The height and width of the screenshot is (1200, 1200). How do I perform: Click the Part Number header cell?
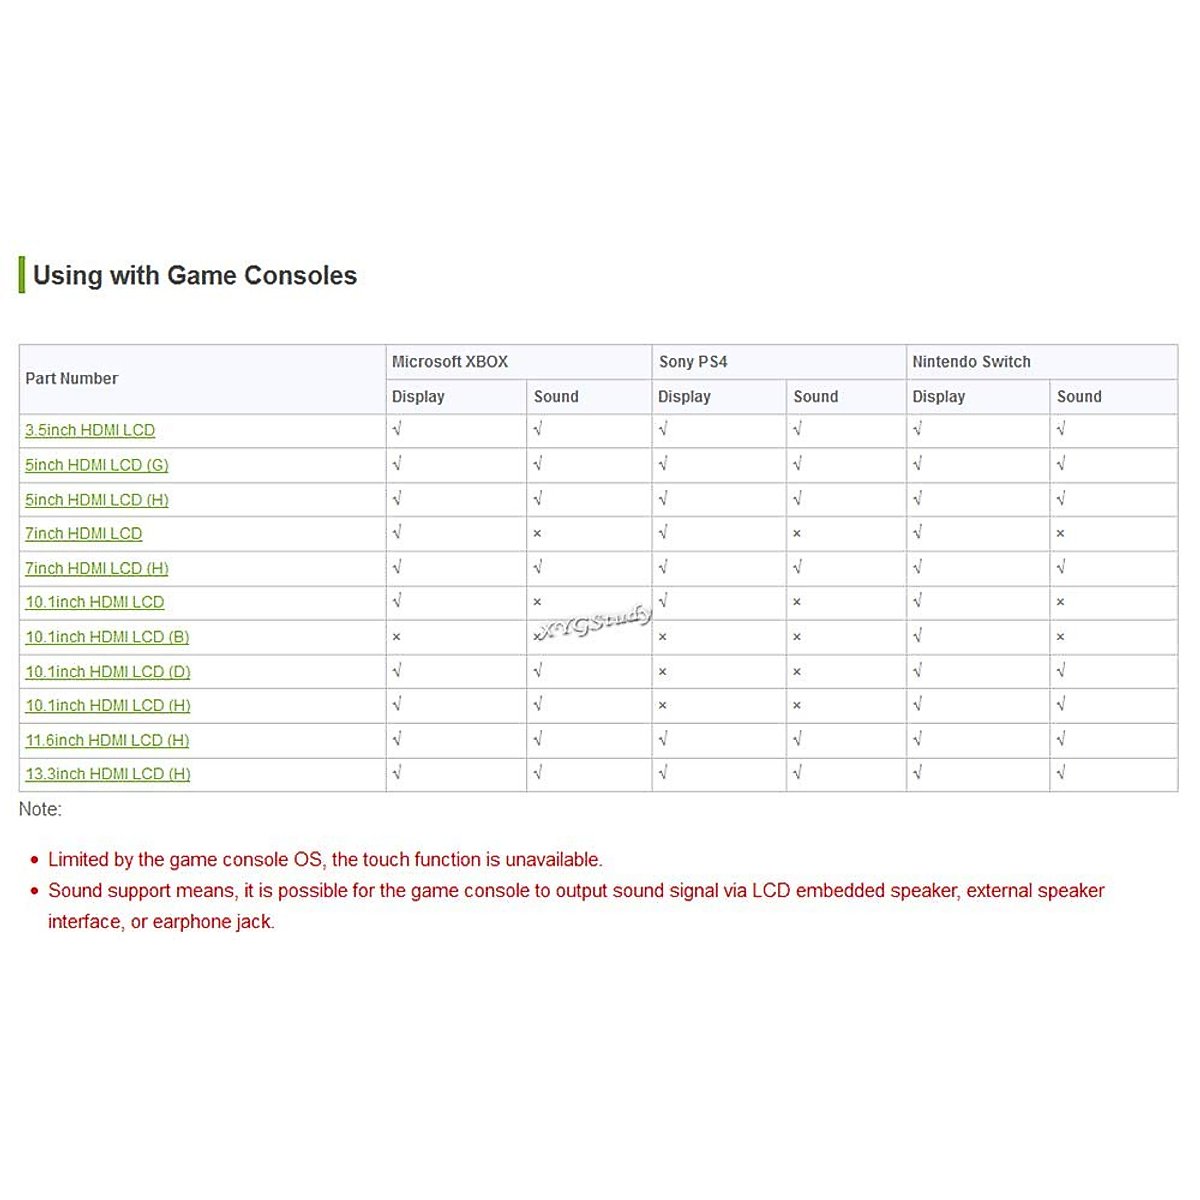pos(72,379)
